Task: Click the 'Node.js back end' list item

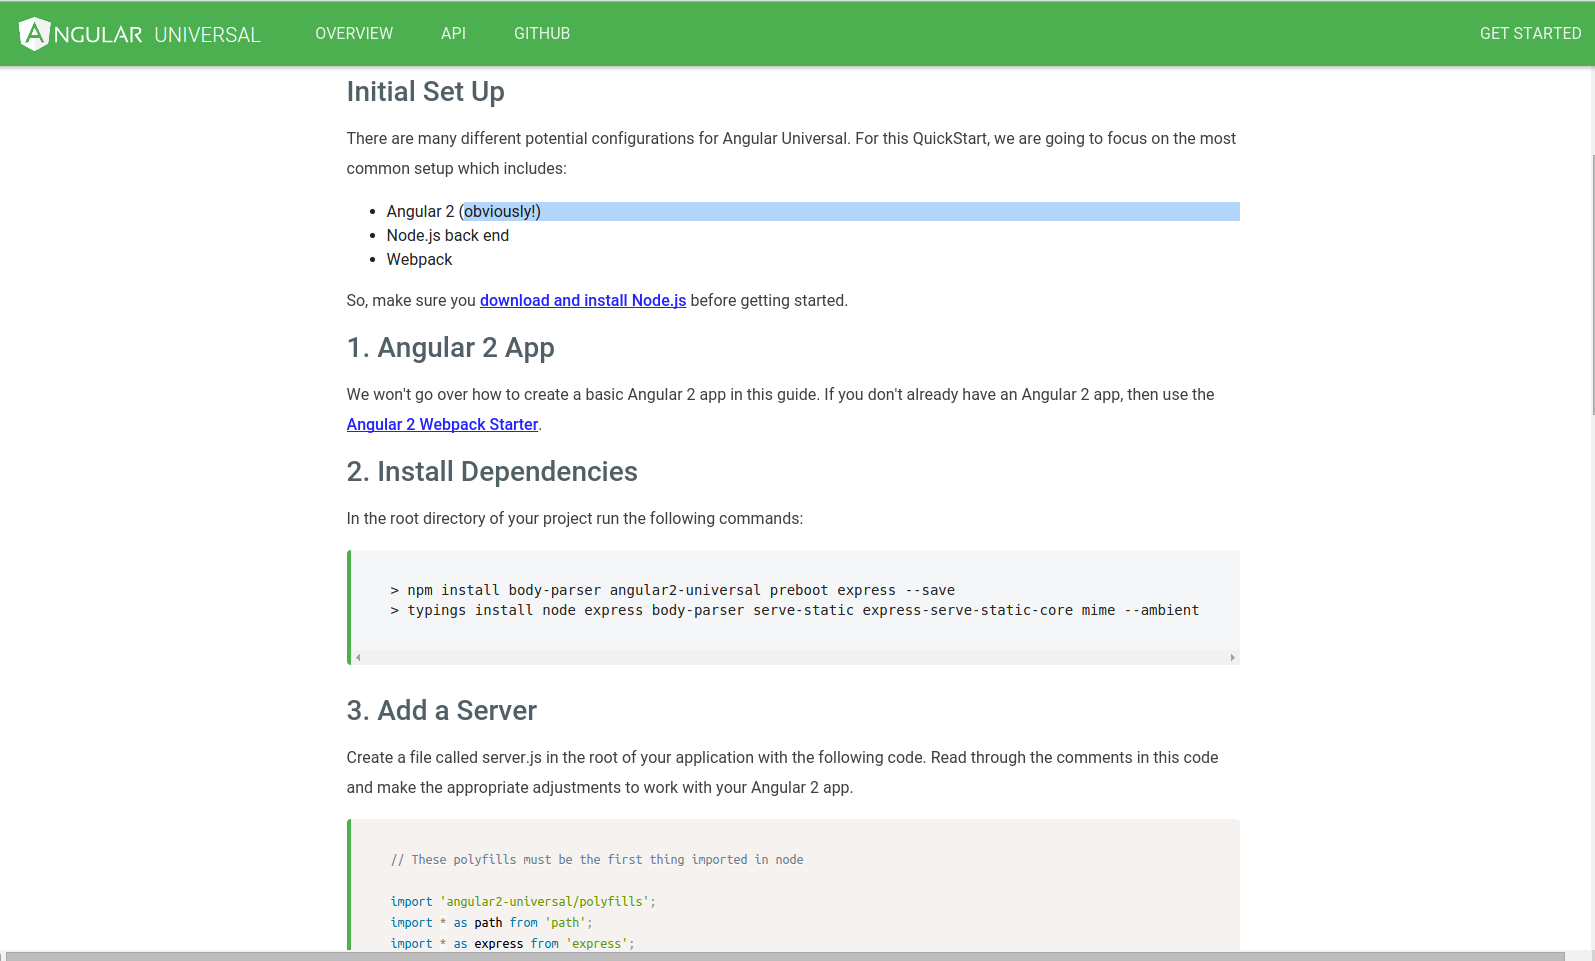Action: coord(448,236)
